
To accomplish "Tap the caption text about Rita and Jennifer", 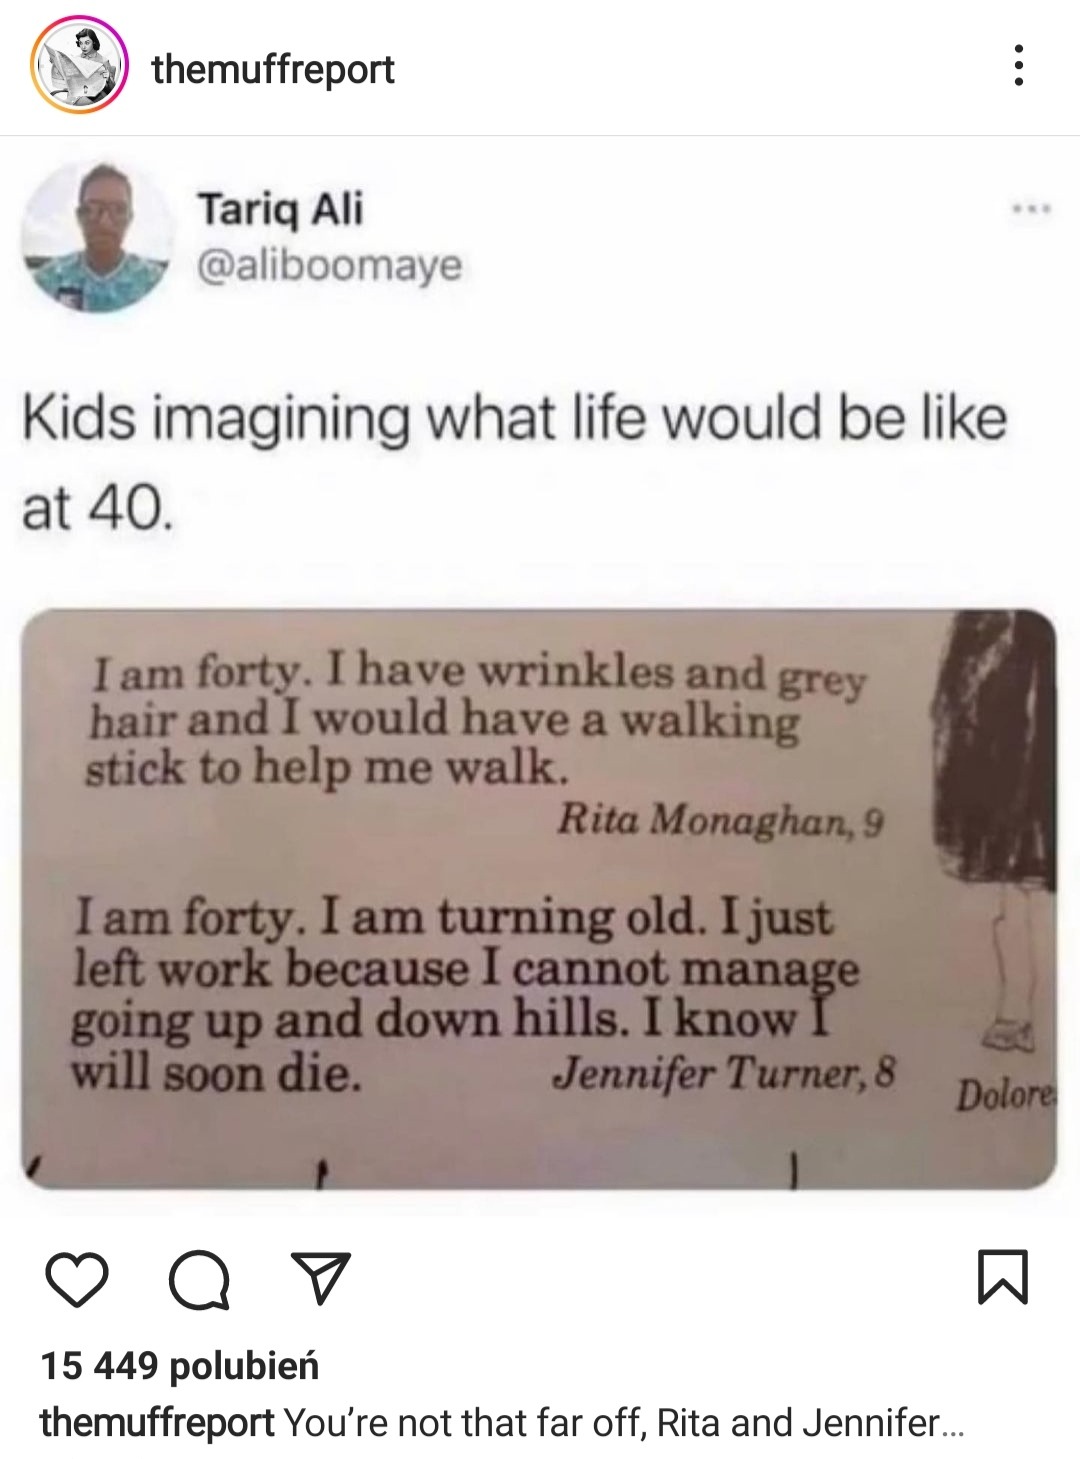I will click(611, 1423).
